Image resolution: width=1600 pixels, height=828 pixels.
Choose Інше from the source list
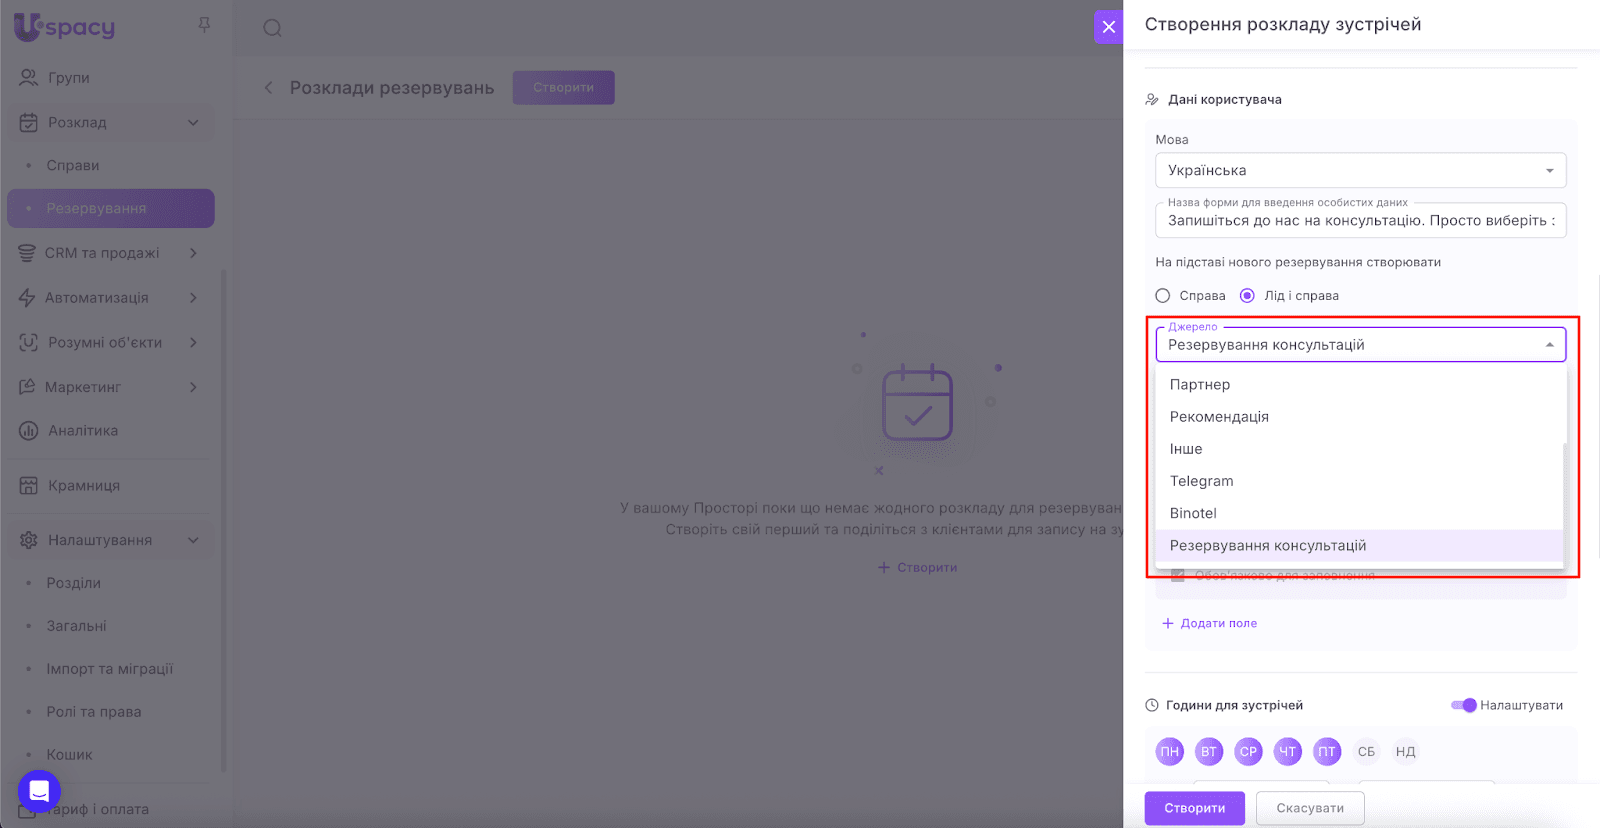(1359, 449)
